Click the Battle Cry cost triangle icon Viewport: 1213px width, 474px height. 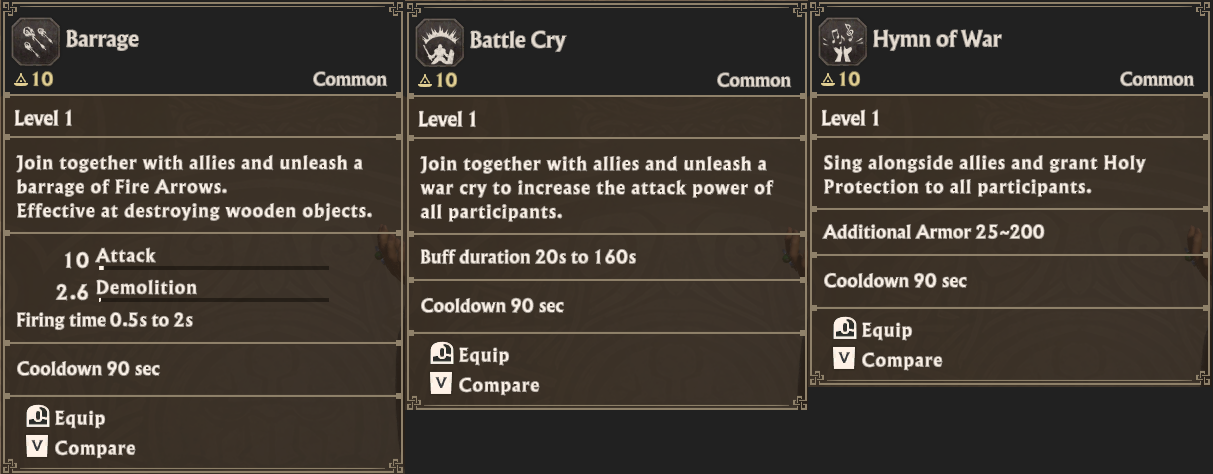(x=426, y=80)
